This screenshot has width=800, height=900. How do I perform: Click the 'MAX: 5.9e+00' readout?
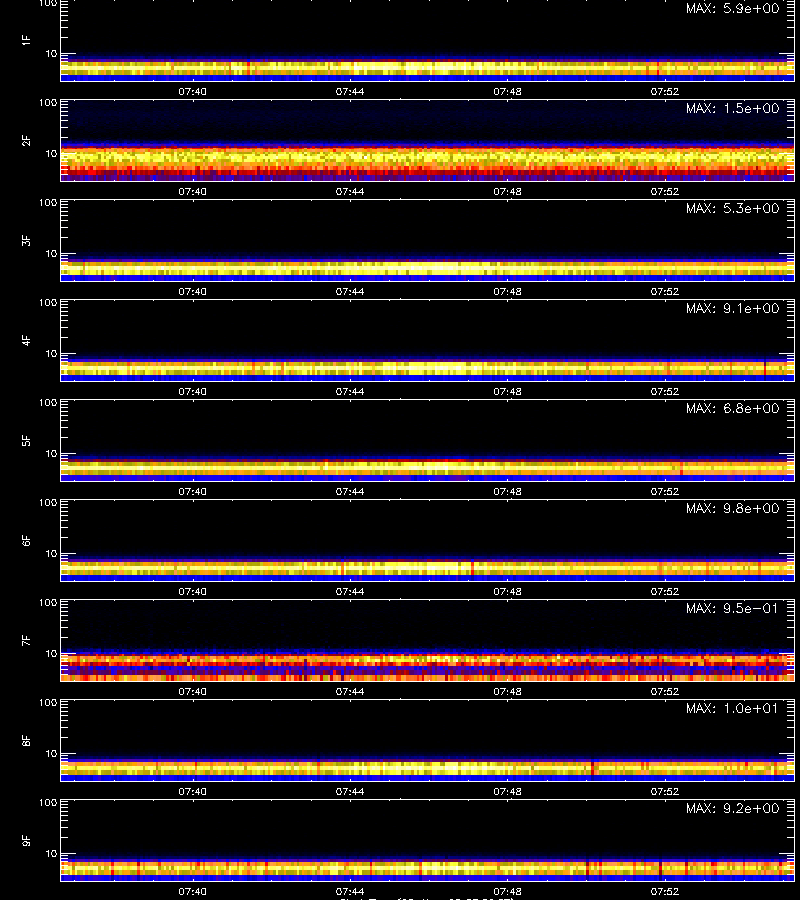732,9
